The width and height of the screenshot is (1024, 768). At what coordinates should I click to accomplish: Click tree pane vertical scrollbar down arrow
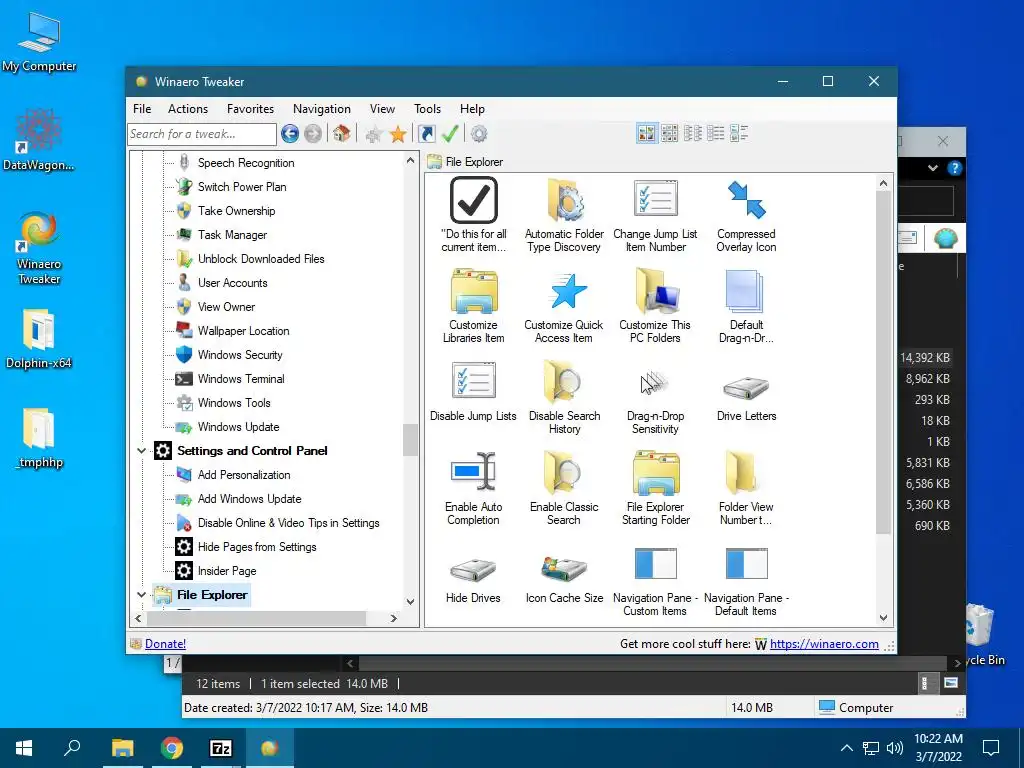(x=411, y=602)
